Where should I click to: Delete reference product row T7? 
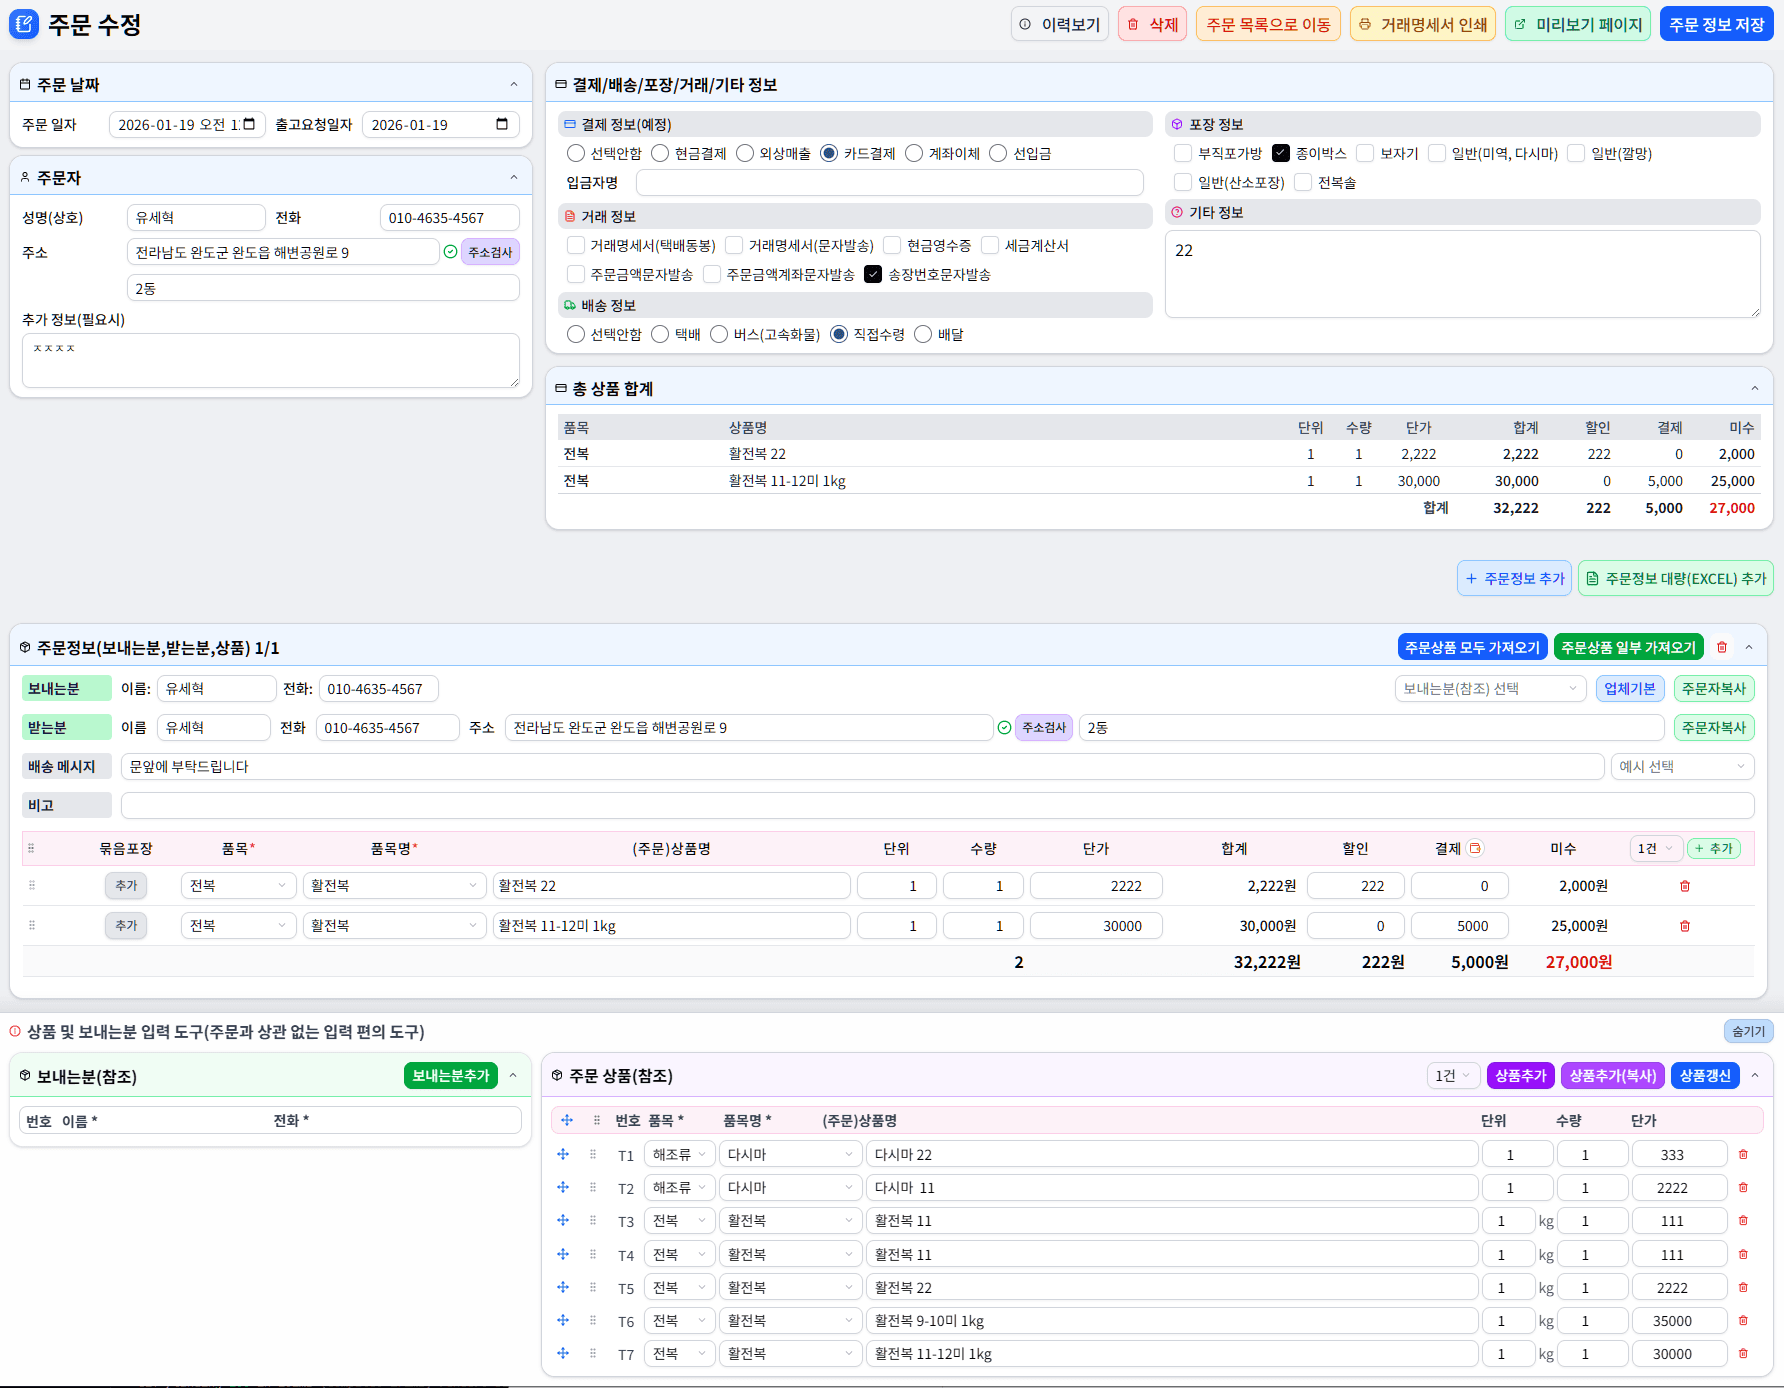[1743, 1354]
